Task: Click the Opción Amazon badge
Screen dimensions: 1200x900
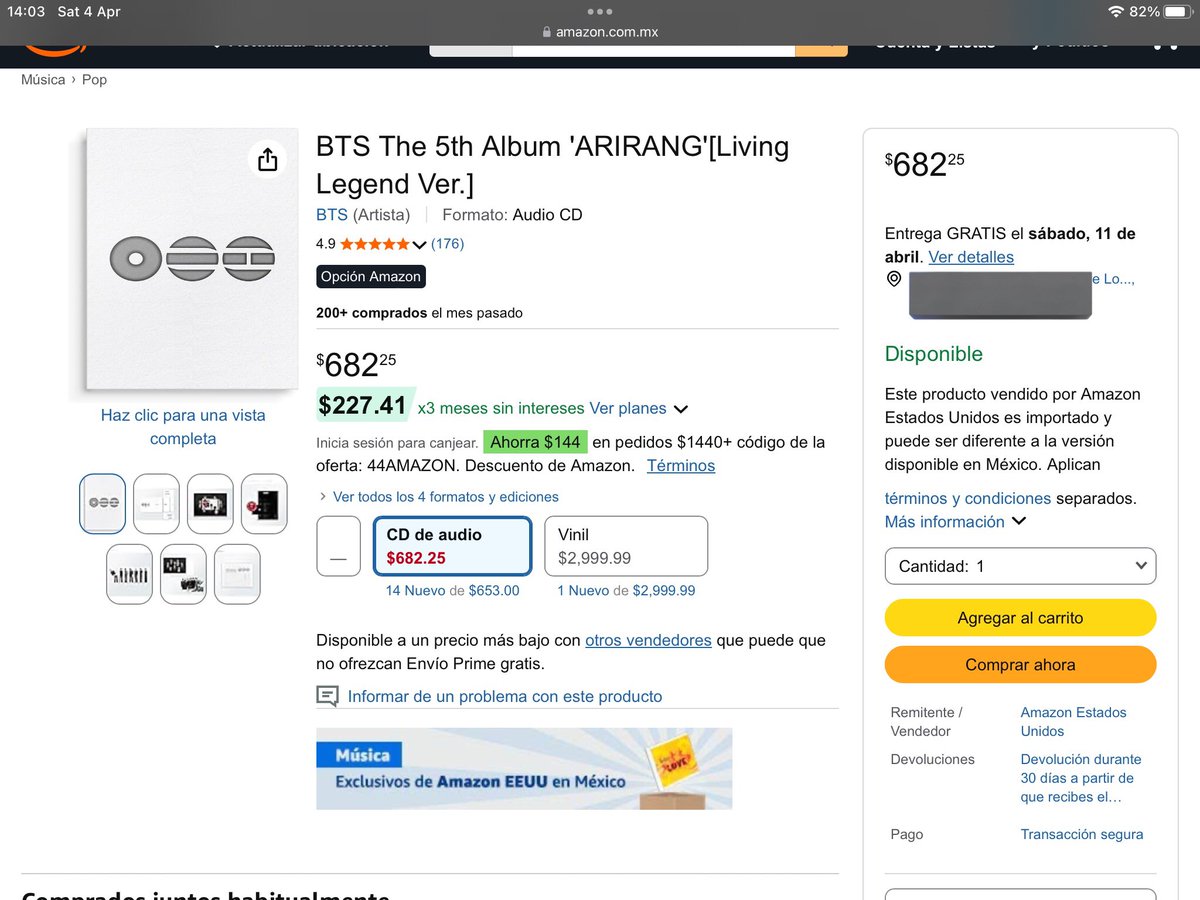Action: (371, 277)
